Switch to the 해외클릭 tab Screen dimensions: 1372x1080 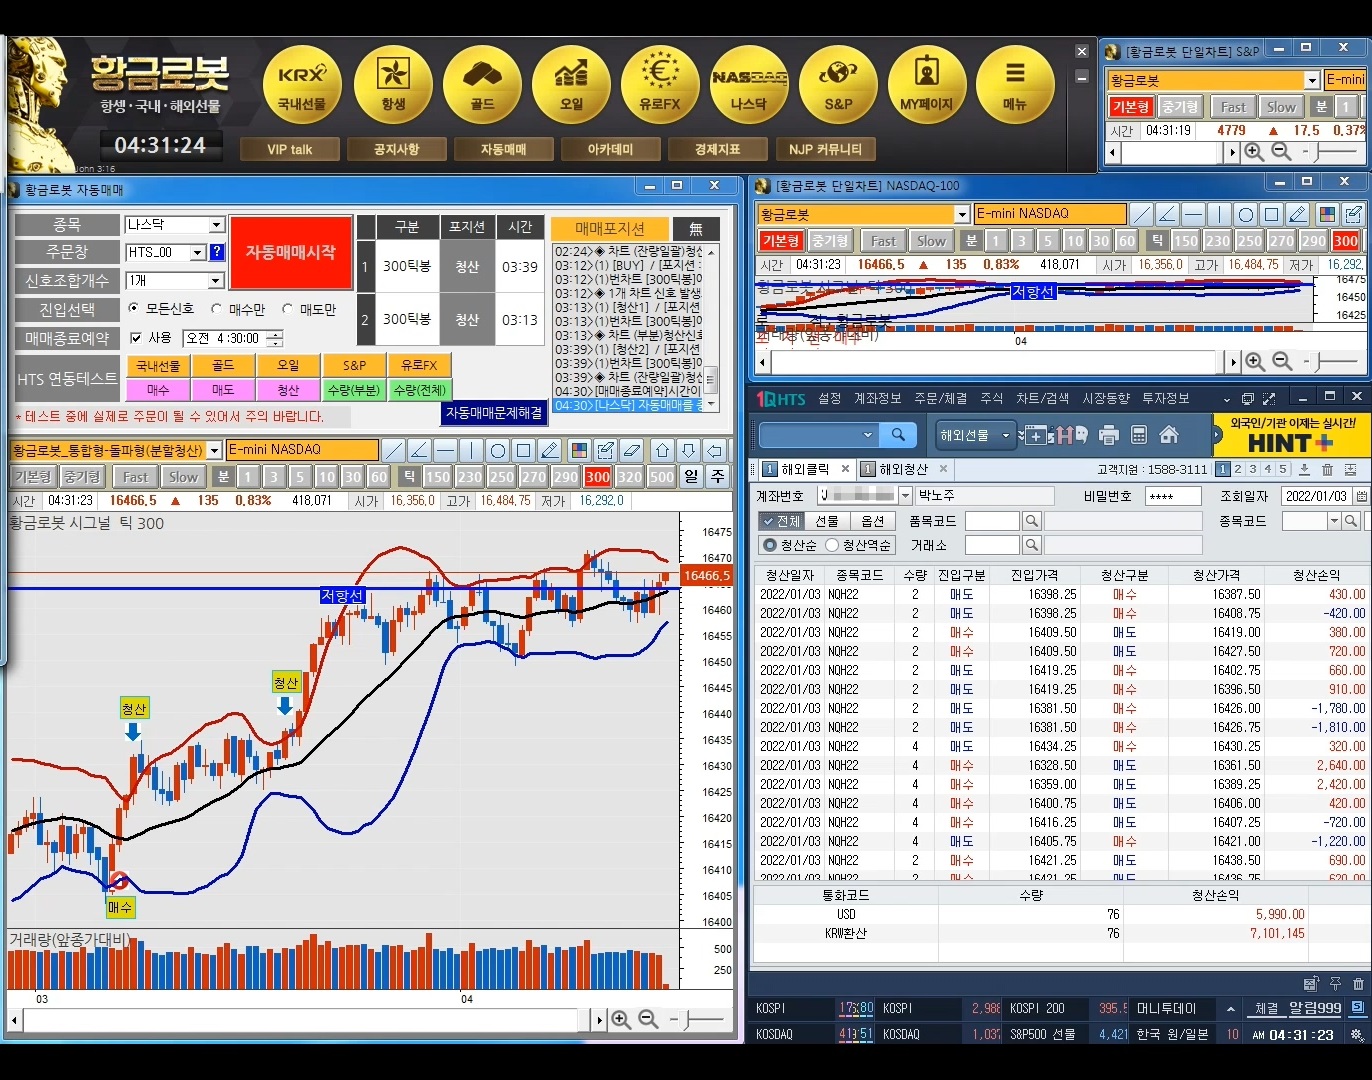(x=805, y=469)
